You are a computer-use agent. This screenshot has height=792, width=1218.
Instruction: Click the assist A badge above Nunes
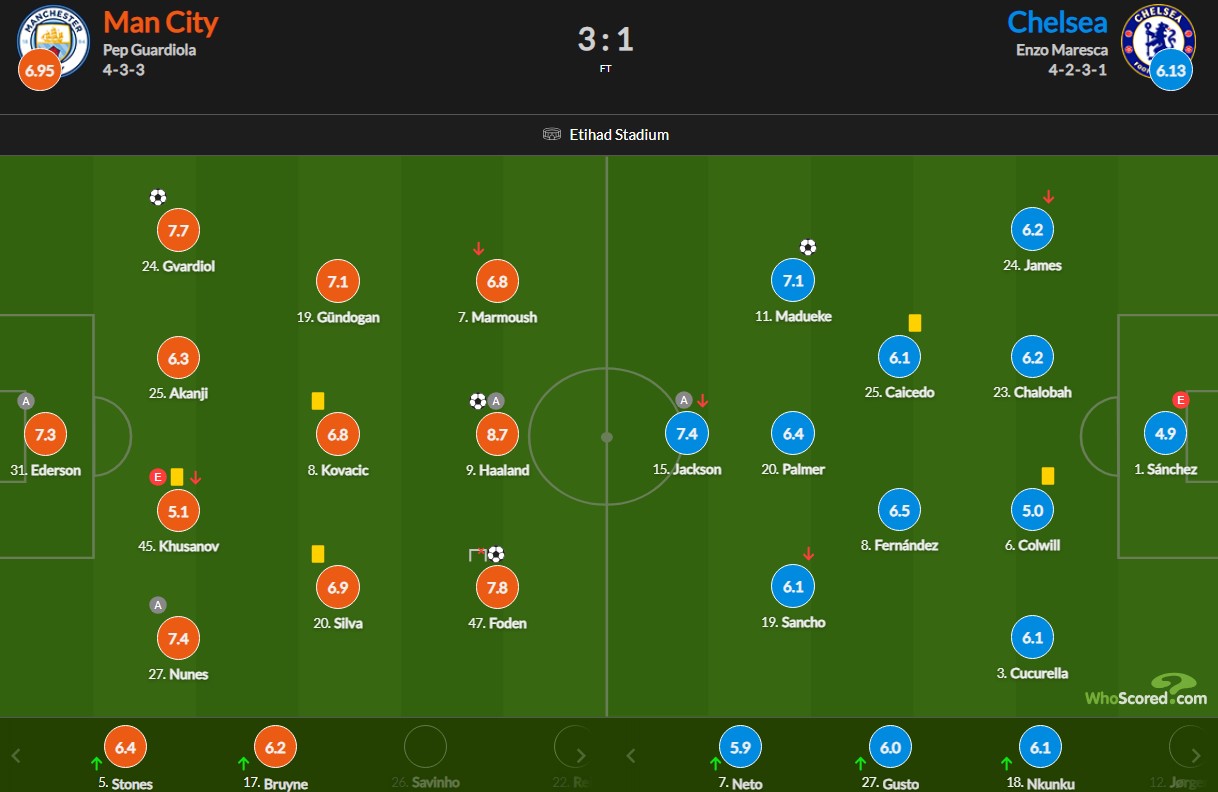pyautogui.click(x=157, y=604)
